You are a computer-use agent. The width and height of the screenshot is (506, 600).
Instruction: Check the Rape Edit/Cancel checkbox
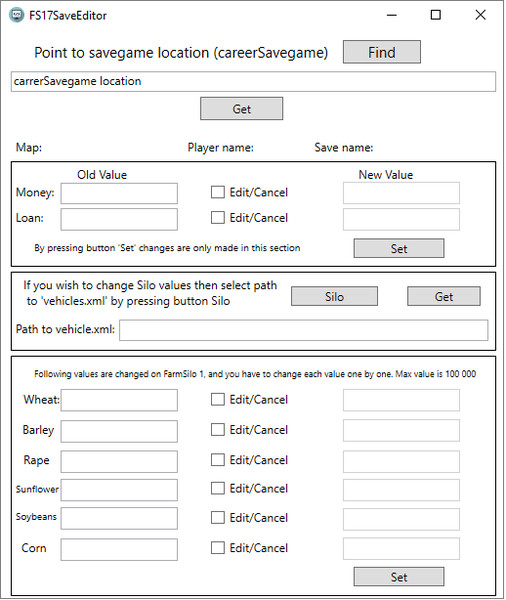click(218, 460)
